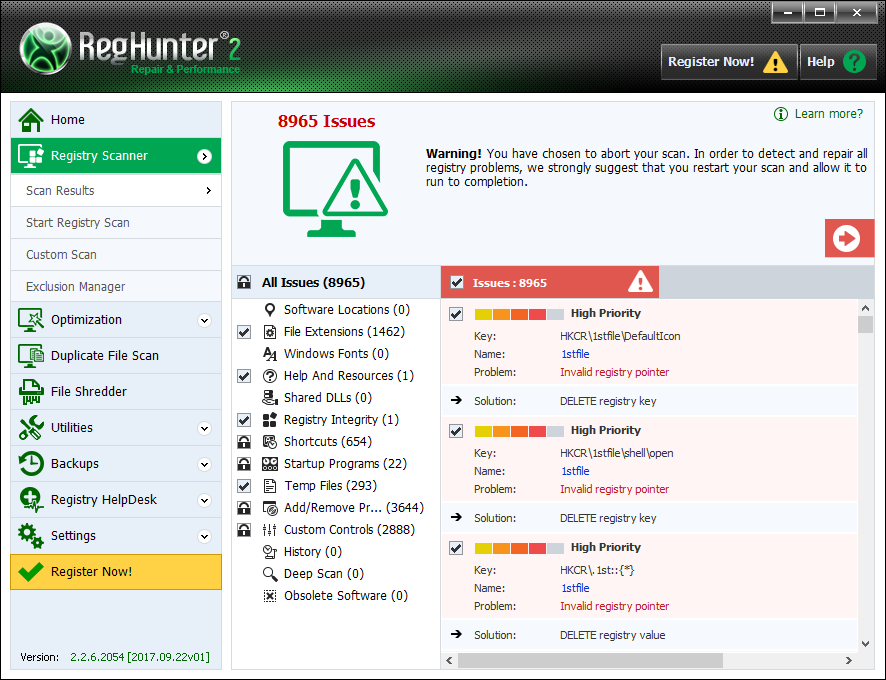The width and height of the screenshot is (886, 680).
Task: Click the Registry Integrity icon
Action: (270, 420)
